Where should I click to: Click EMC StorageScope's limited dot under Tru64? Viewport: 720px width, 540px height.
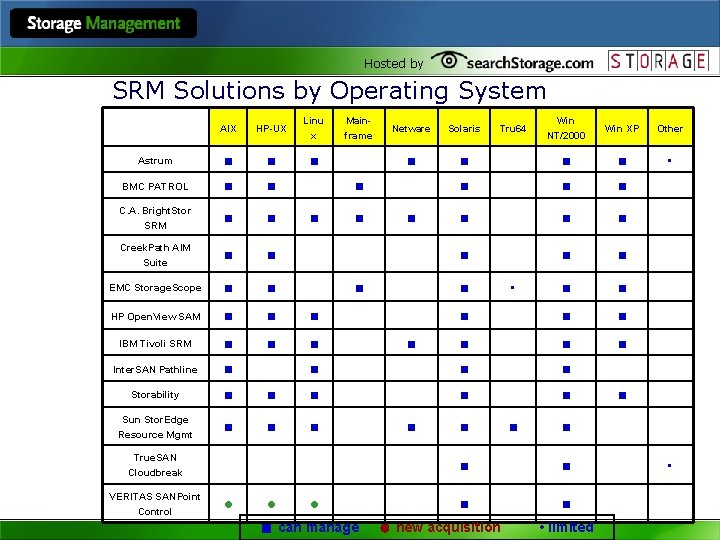[x=512, y=287]
